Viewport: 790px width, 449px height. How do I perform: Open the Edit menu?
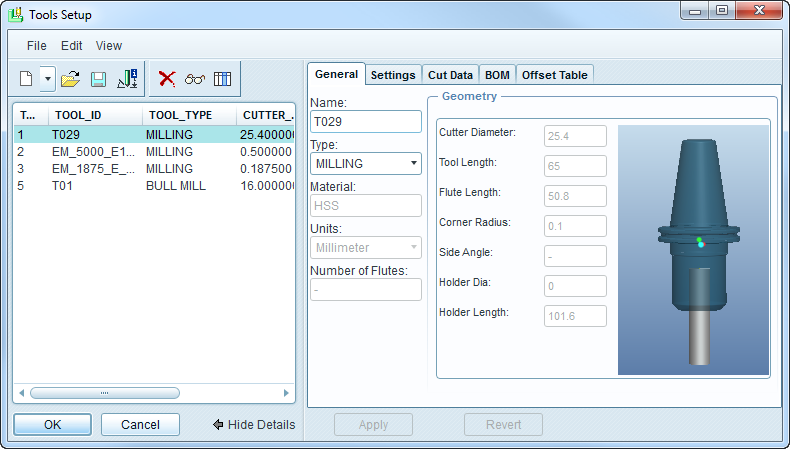tap(72, 46)
